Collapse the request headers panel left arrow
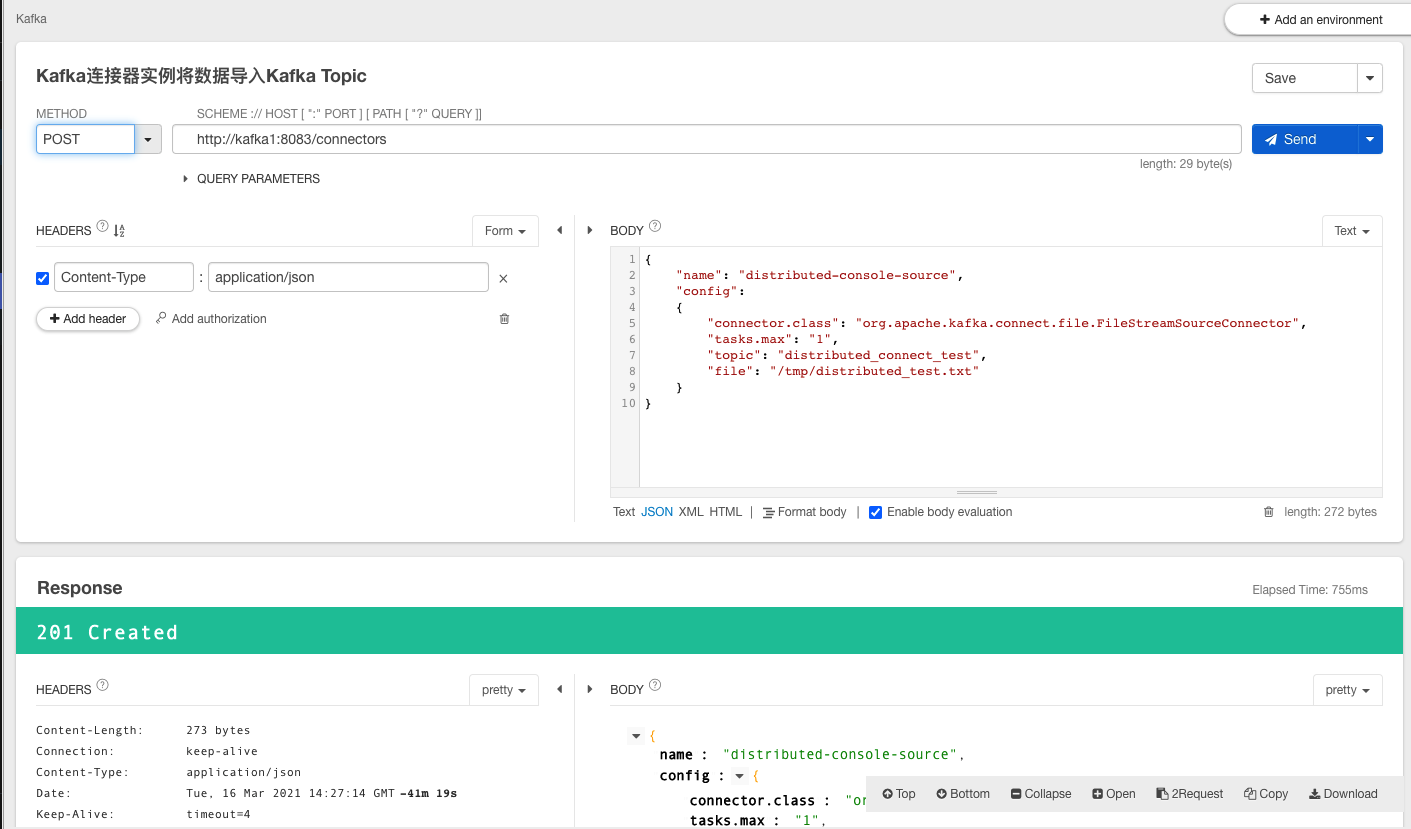Image resolution: width=1411 pixels, height=829 pixels. (x=559, y=230)
